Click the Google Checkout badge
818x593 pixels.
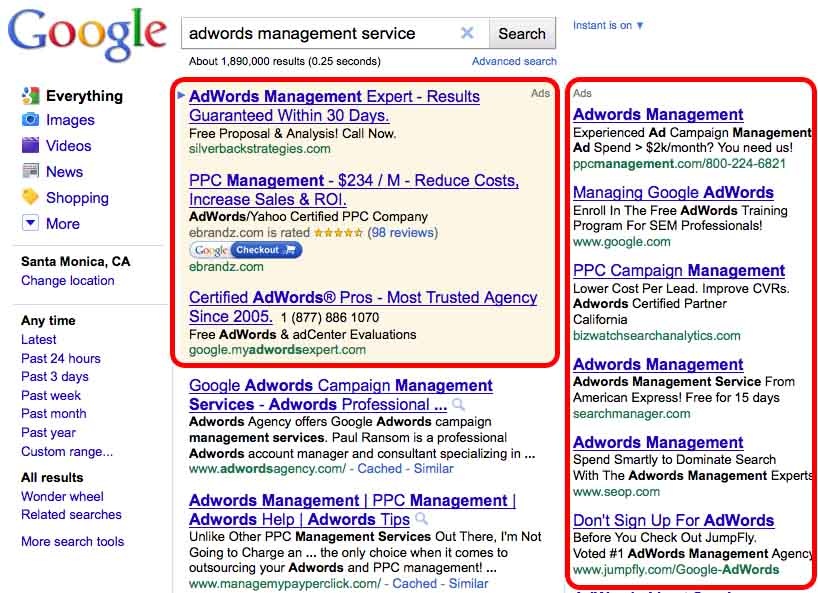click(x=246, y=250)
